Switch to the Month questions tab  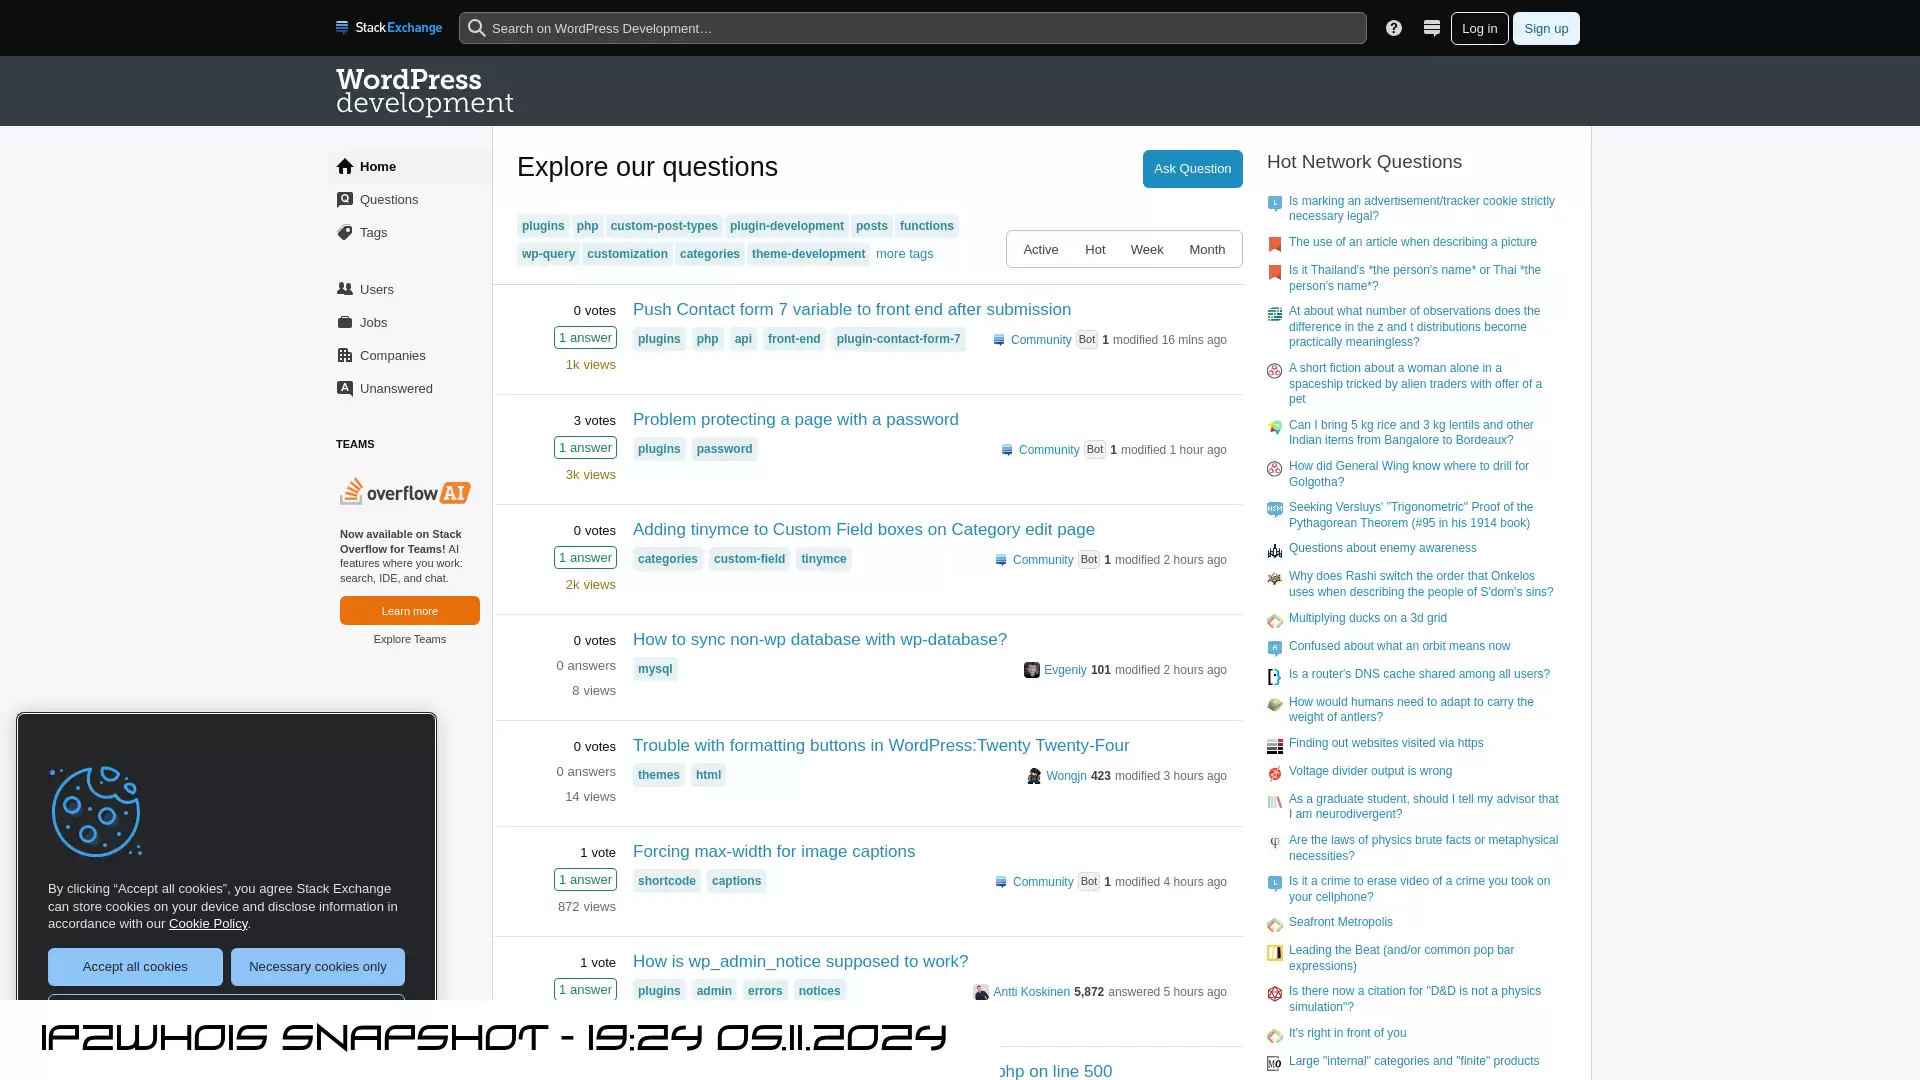(x=1207, y=249)
